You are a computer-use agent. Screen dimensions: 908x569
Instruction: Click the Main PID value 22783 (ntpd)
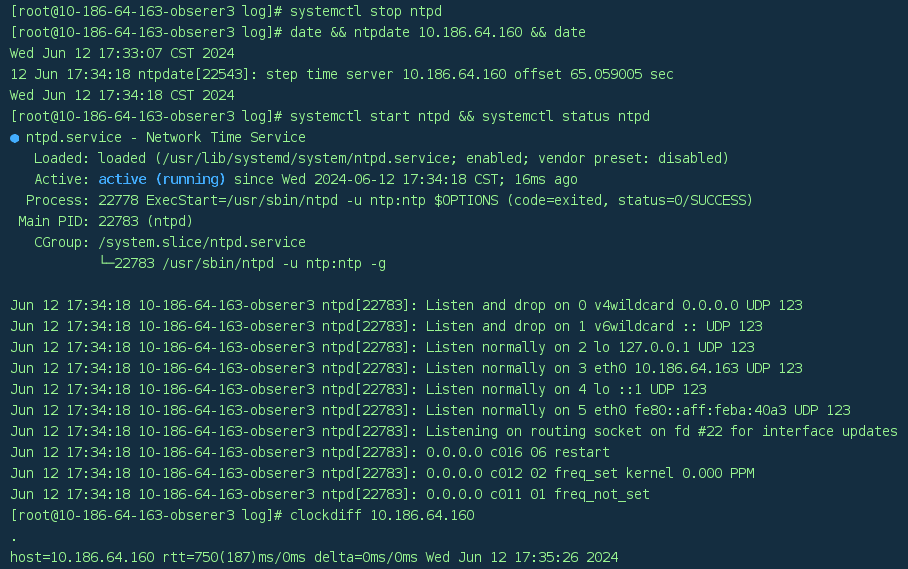coord(145,221)
